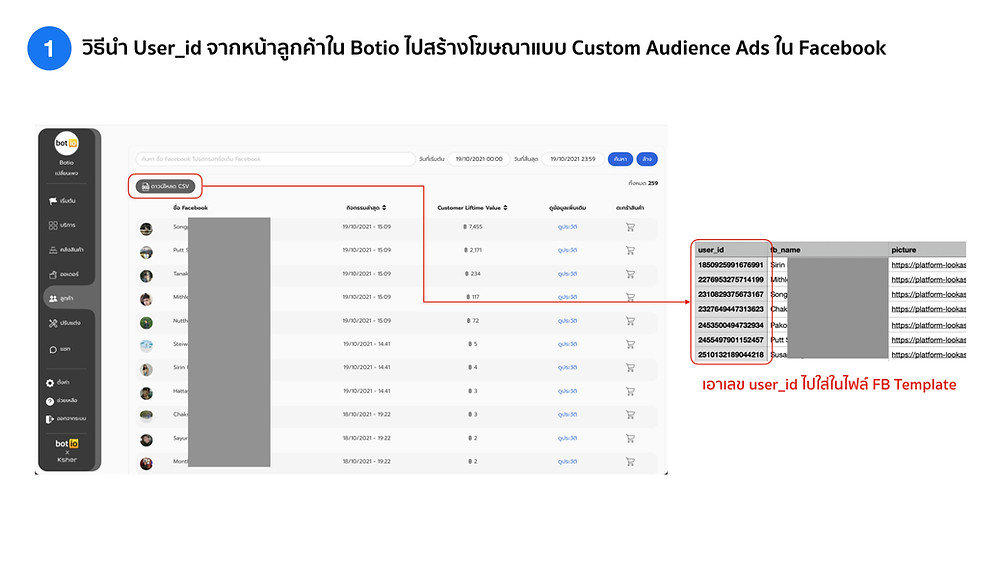
Task: Click cart icon in the ฿ 7,455 row
Action: pos(630,227)
